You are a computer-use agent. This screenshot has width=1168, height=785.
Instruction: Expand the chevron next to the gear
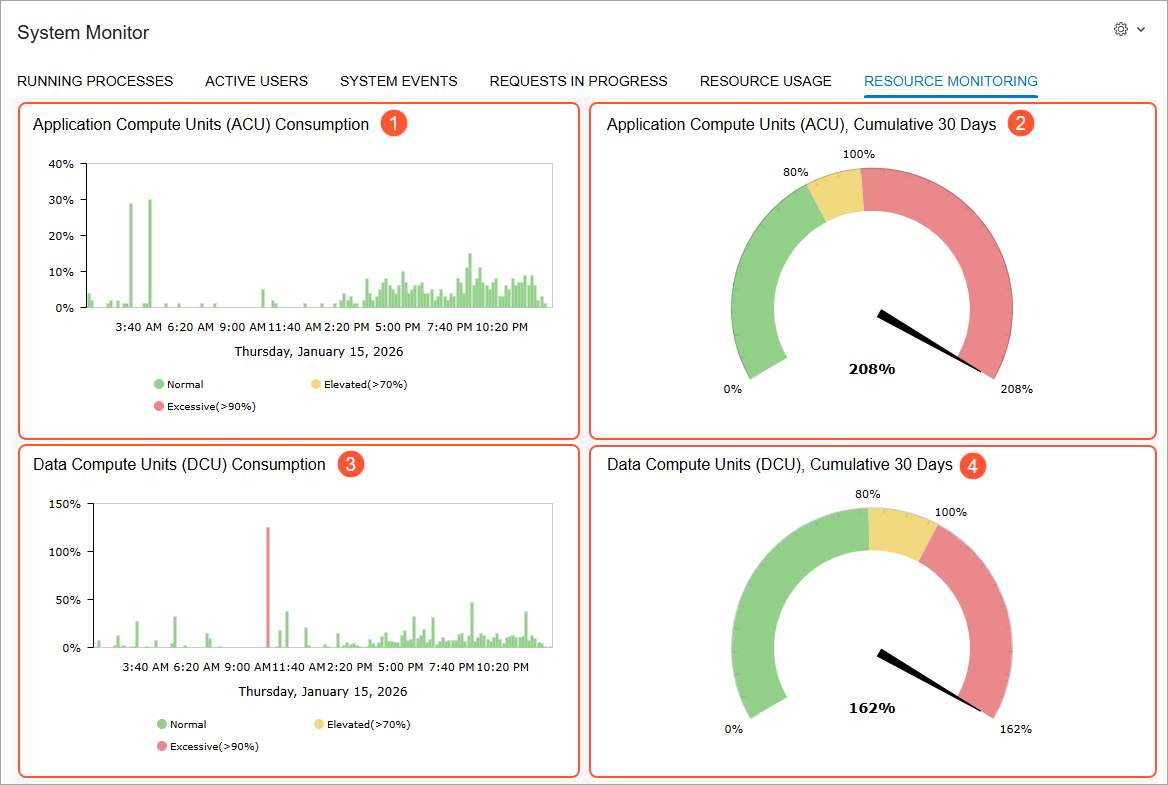[x=1140, y=30]
